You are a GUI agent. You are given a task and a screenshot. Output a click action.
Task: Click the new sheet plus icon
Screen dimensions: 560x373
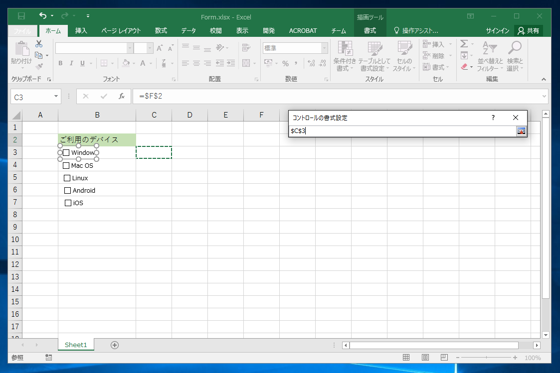tap(115, 345)
